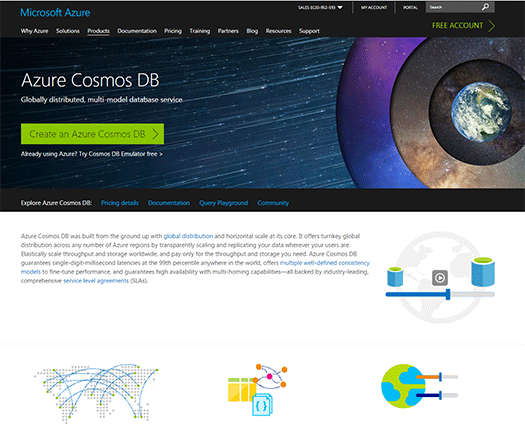Click the Microsoft Azure logo
The image size is (525, 429).
[55, 13]
